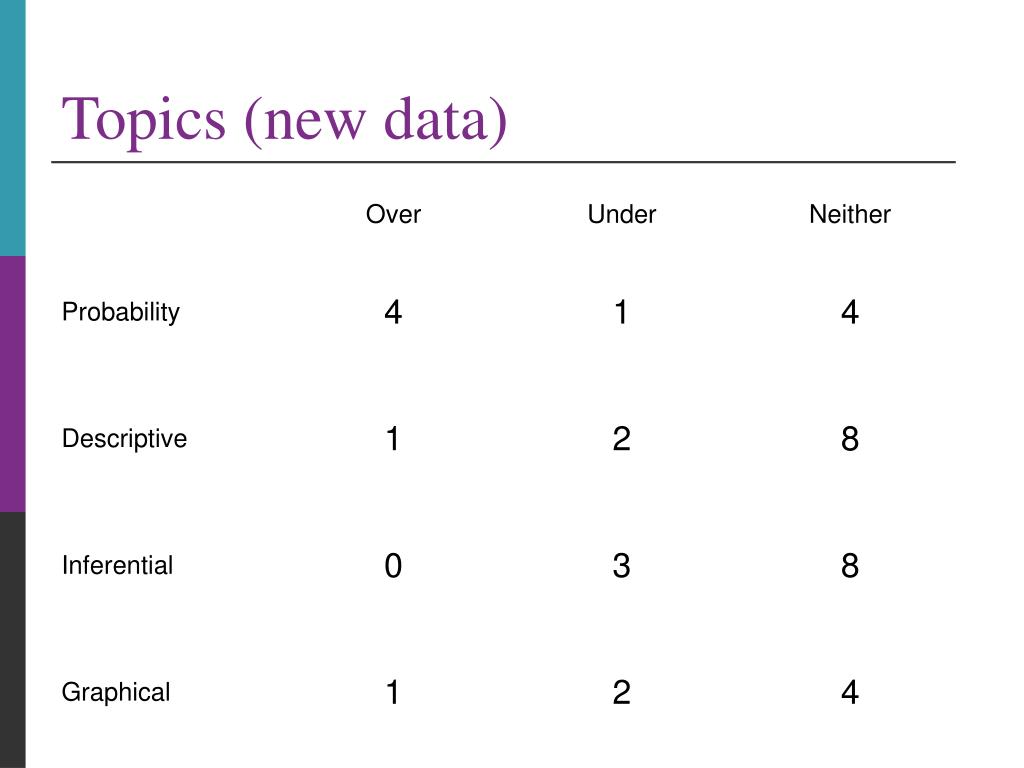1024x768 pixels.
Task: Click the 'Inferential' row label
Action: pos(118,566)
